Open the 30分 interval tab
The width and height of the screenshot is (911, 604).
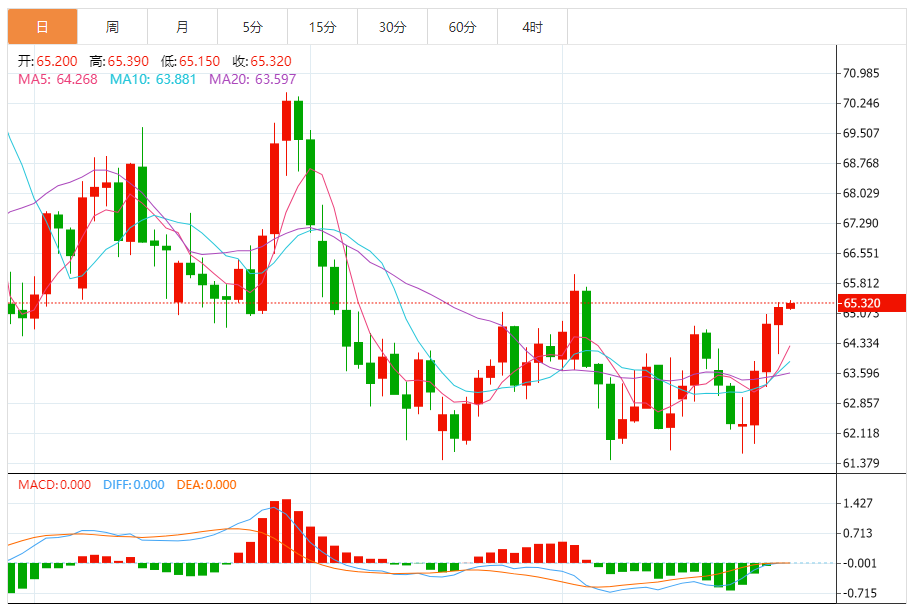pyautogui.click(x=392, y=27)
